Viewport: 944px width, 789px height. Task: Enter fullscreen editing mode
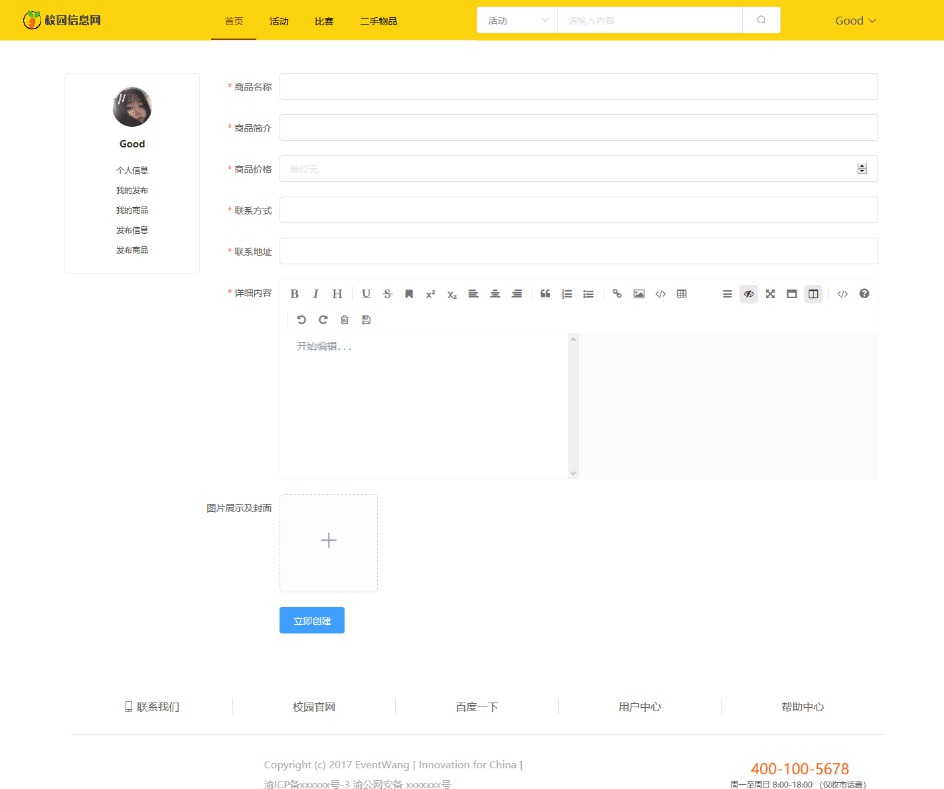click(x=770, y=293)
